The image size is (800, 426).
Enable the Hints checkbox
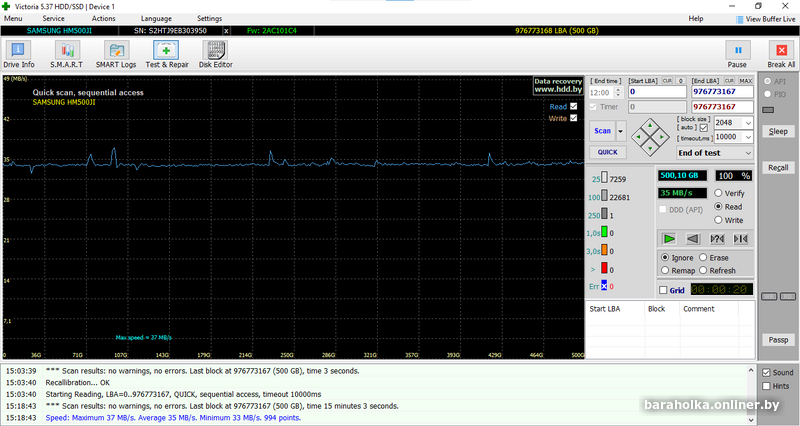[x=766, y=386]
